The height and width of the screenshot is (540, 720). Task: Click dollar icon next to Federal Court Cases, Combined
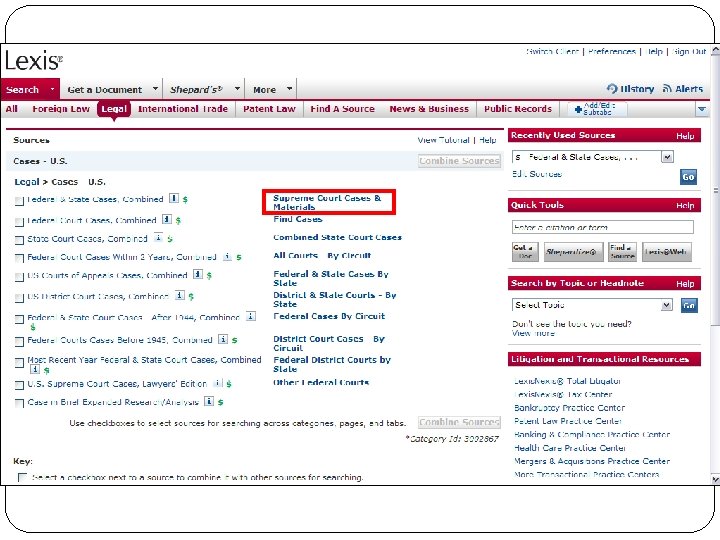pyautogui.click(x=178, y=220)
